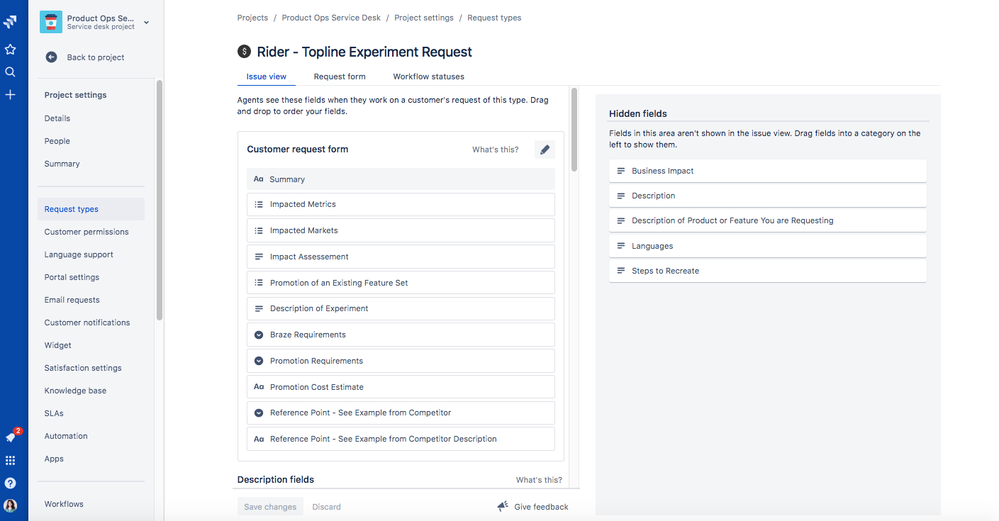The width and height of the screenshot is (999, 521).
Task: Click the issue view panel scrollbar
Action: click(574, 130)
